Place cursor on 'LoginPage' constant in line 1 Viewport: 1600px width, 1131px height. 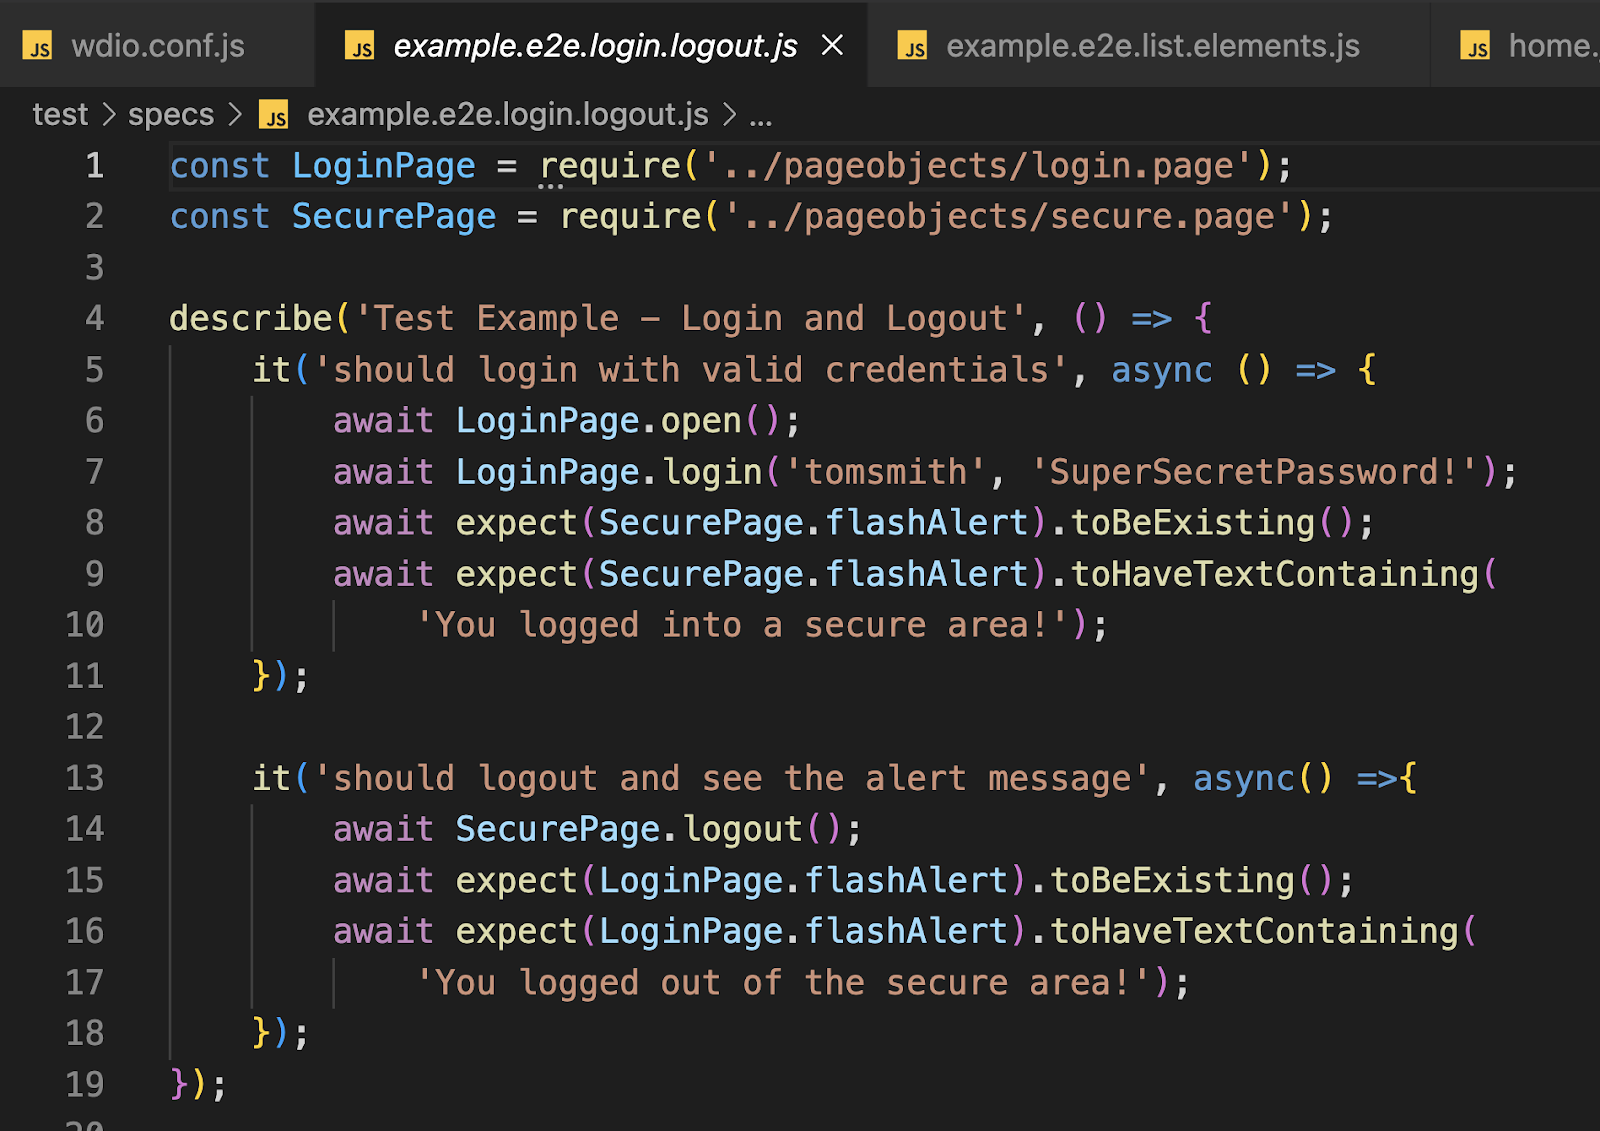coord(384,165)
